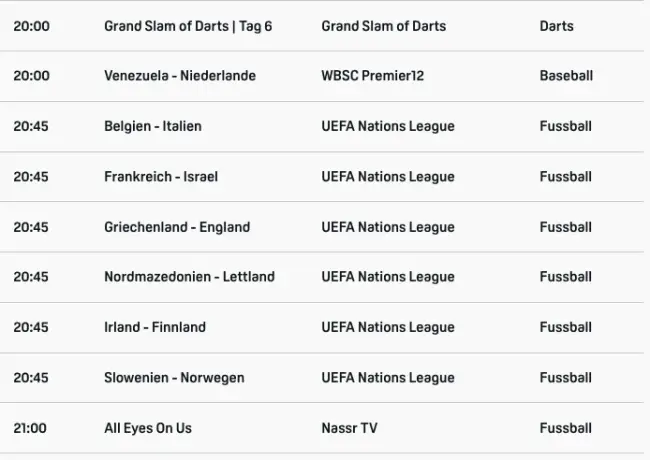Click UEFA Nations League in the Irland row

(388, 327)
